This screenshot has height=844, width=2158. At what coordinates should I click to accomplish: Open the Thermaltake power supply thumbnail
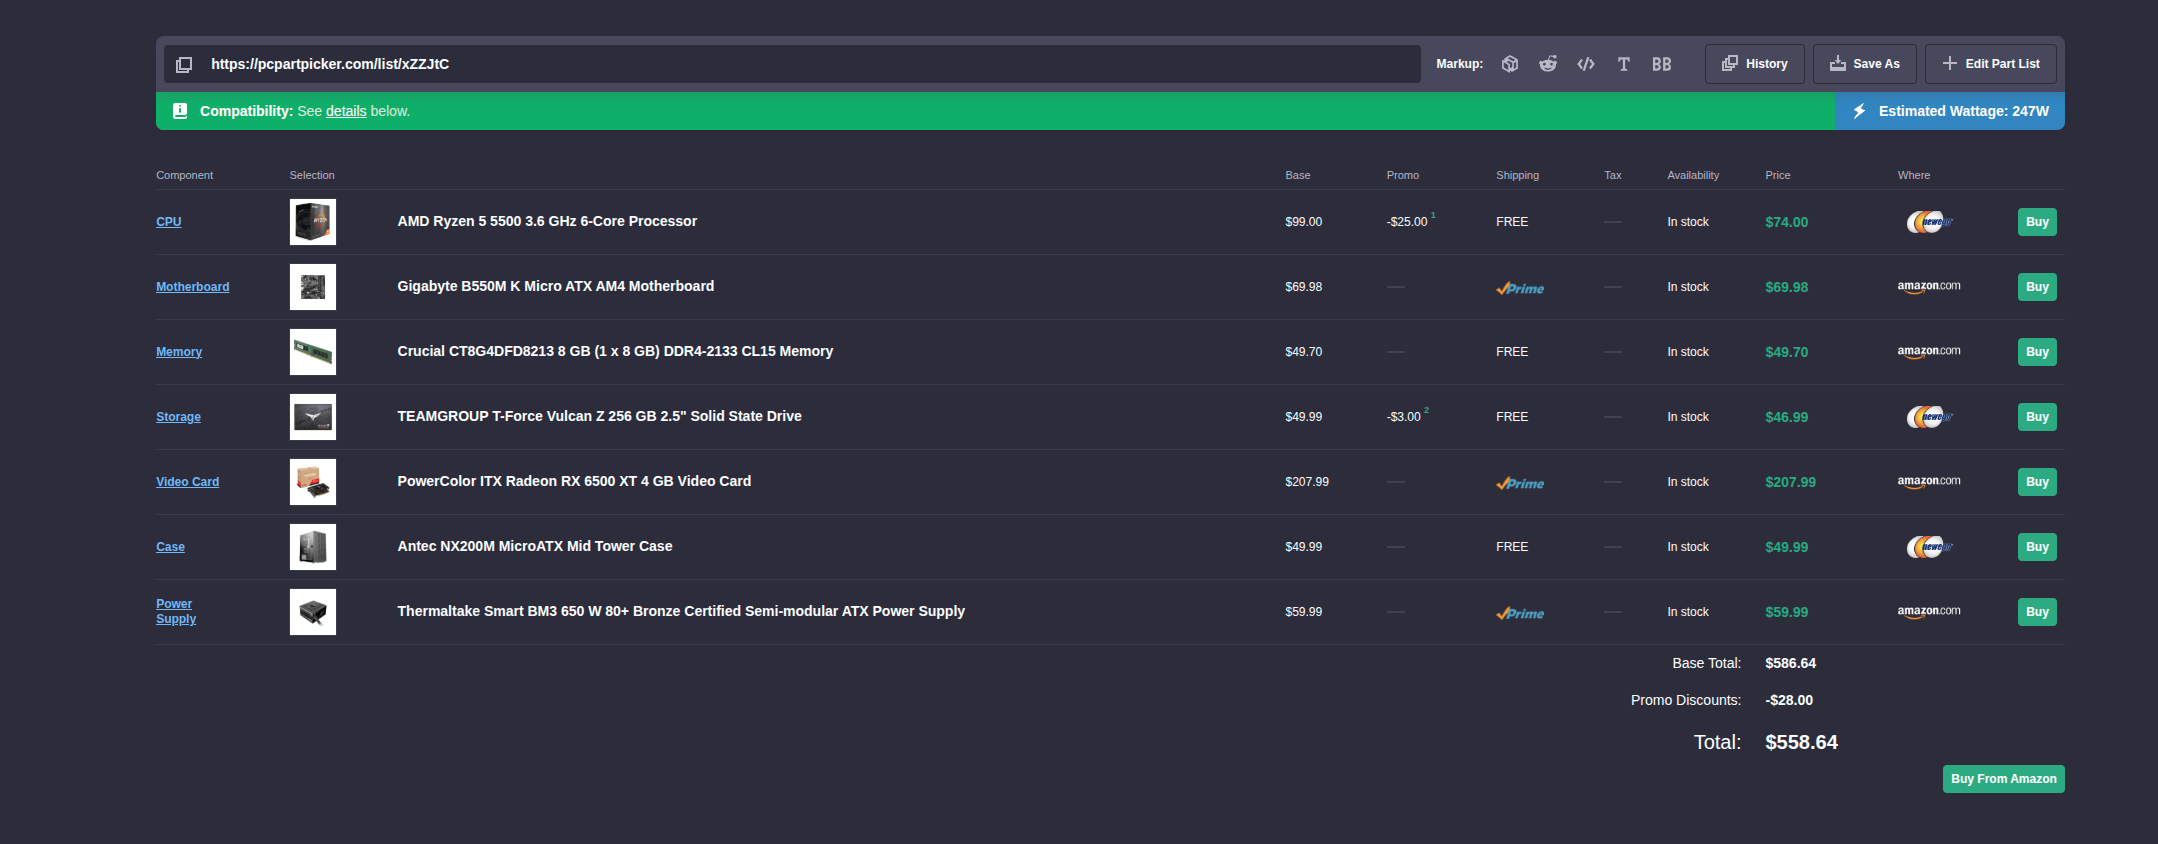[x=313, y=612]
